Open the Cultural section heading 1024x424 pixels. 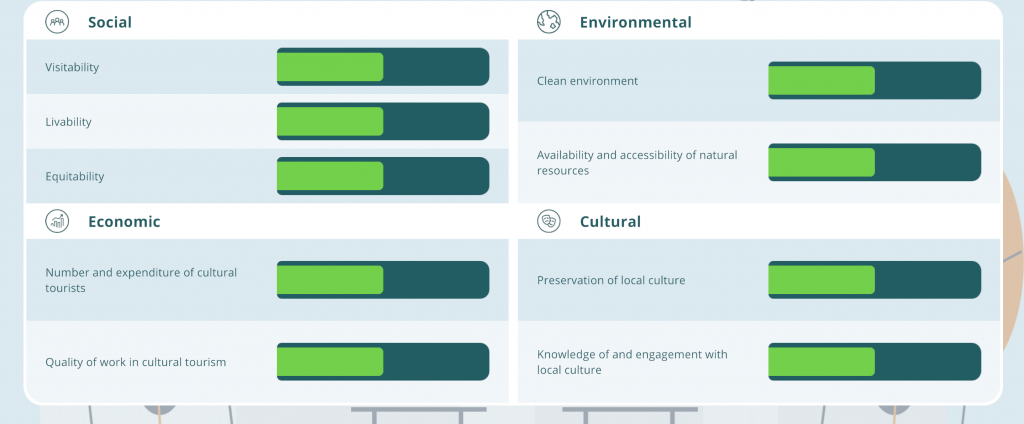pyautogui.click(x=610, y=221)
